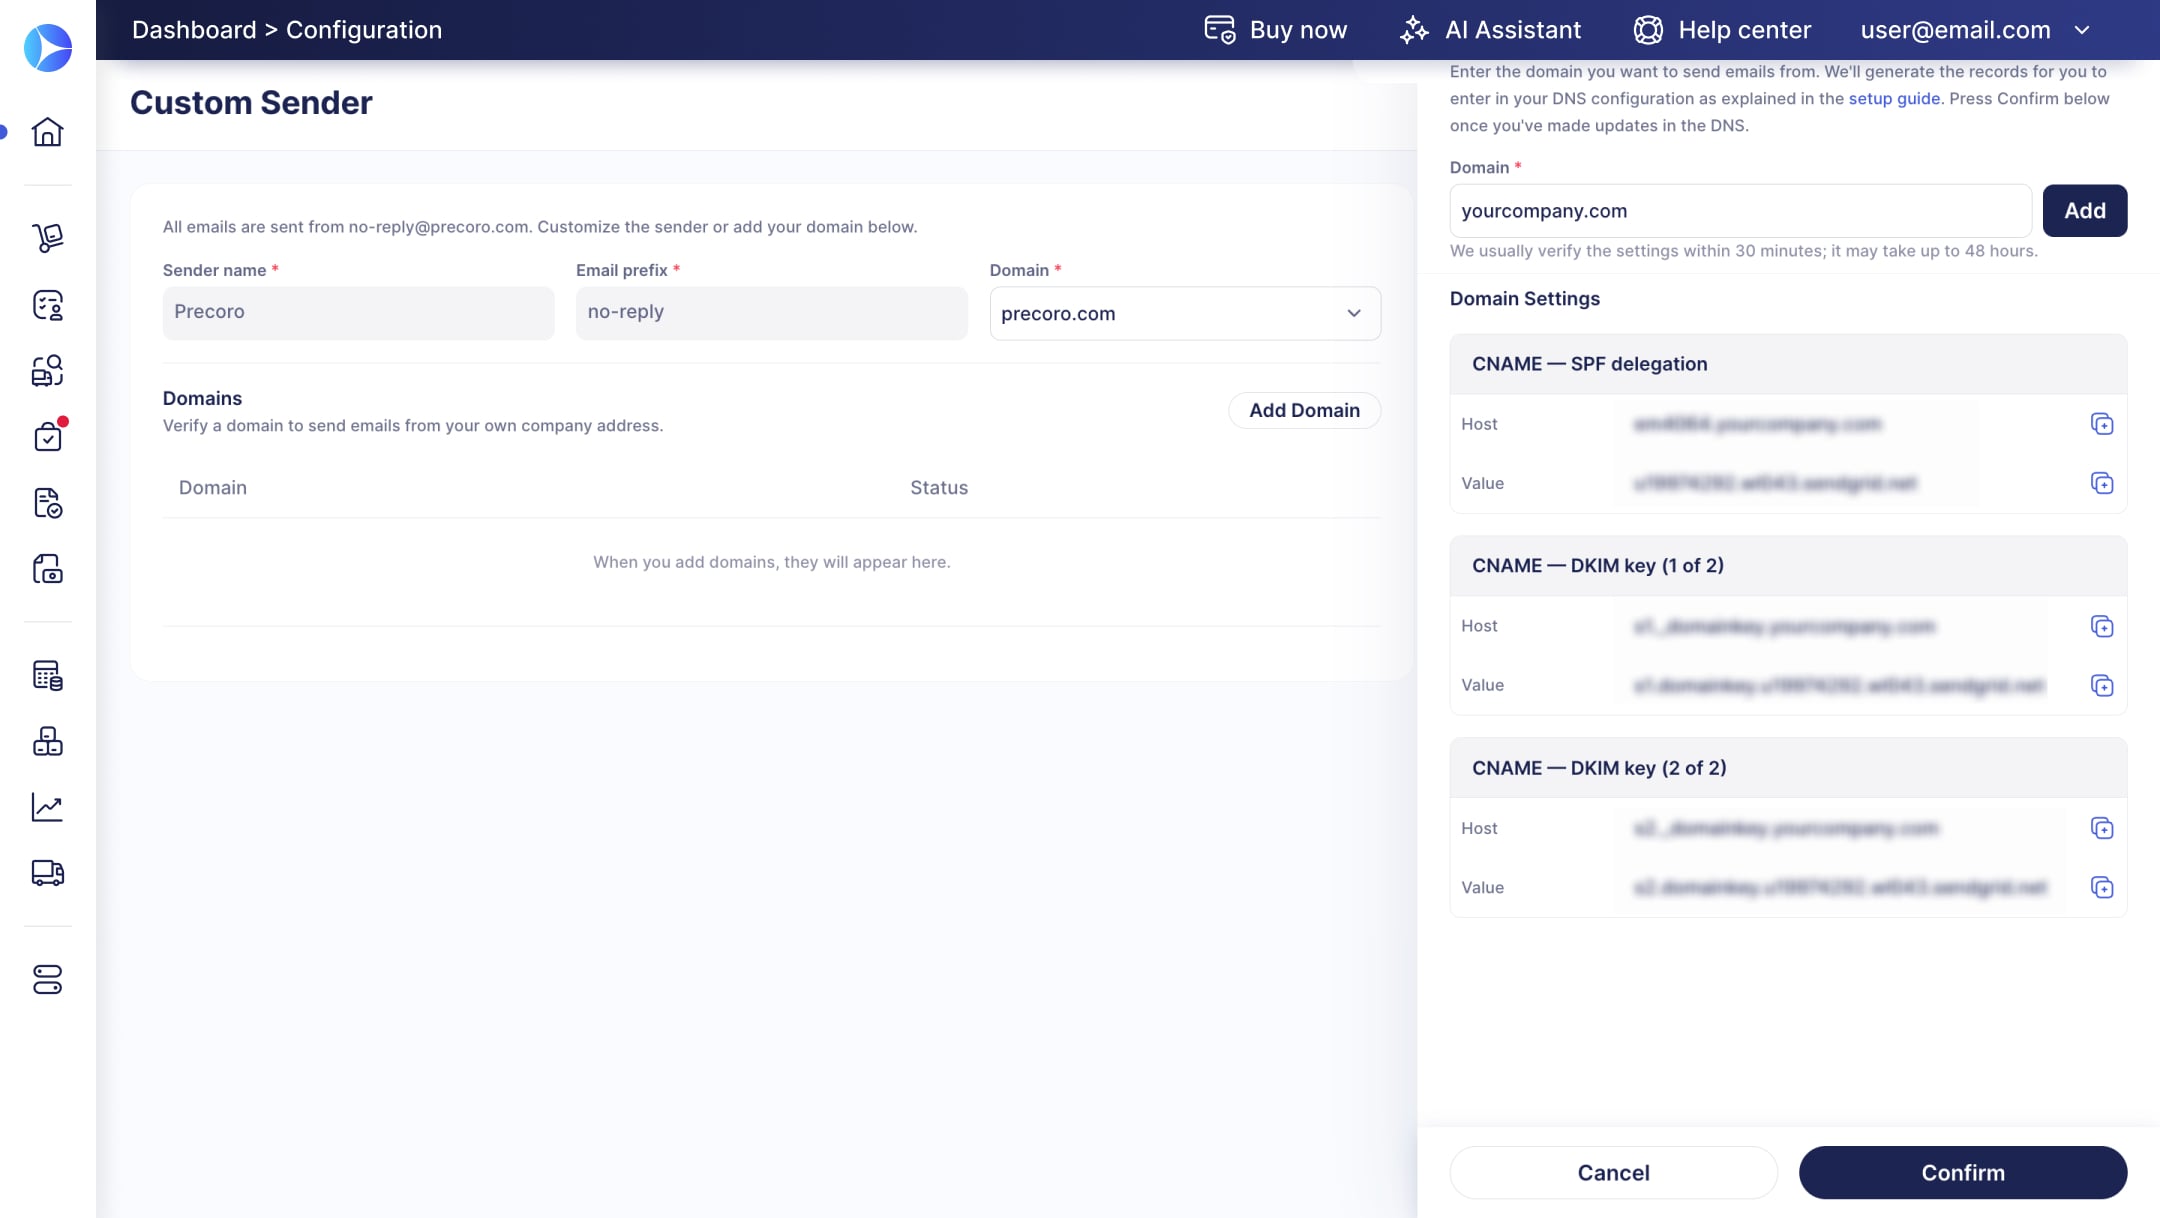
Task: Expand the precoro.com Domain dropdown
Action: click(1185, 313)
